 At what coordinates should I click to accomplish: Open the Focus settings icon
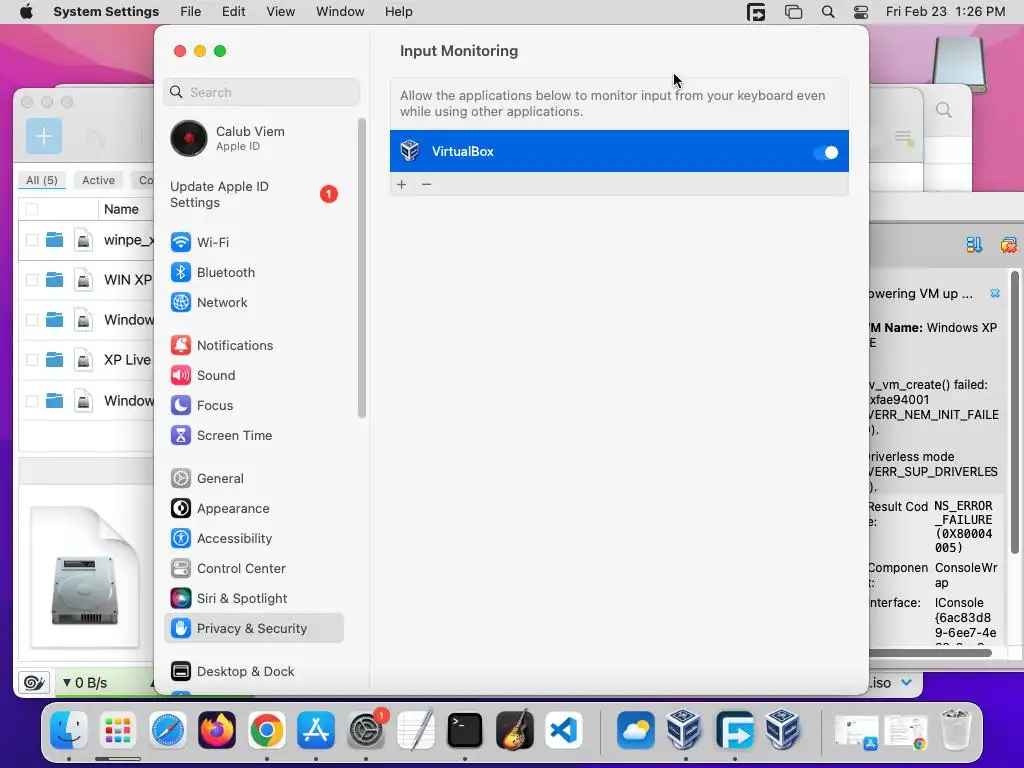click(x=181, y=406)
